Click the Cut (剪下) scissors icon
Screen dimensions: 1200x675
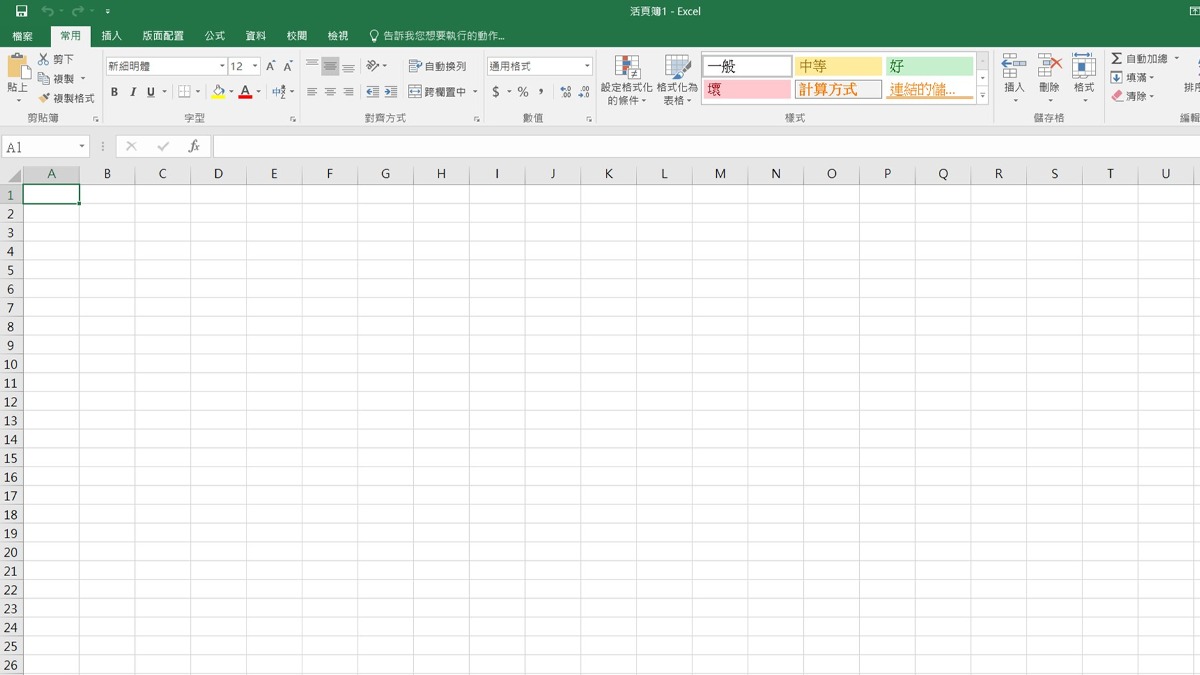click(44, 60)
